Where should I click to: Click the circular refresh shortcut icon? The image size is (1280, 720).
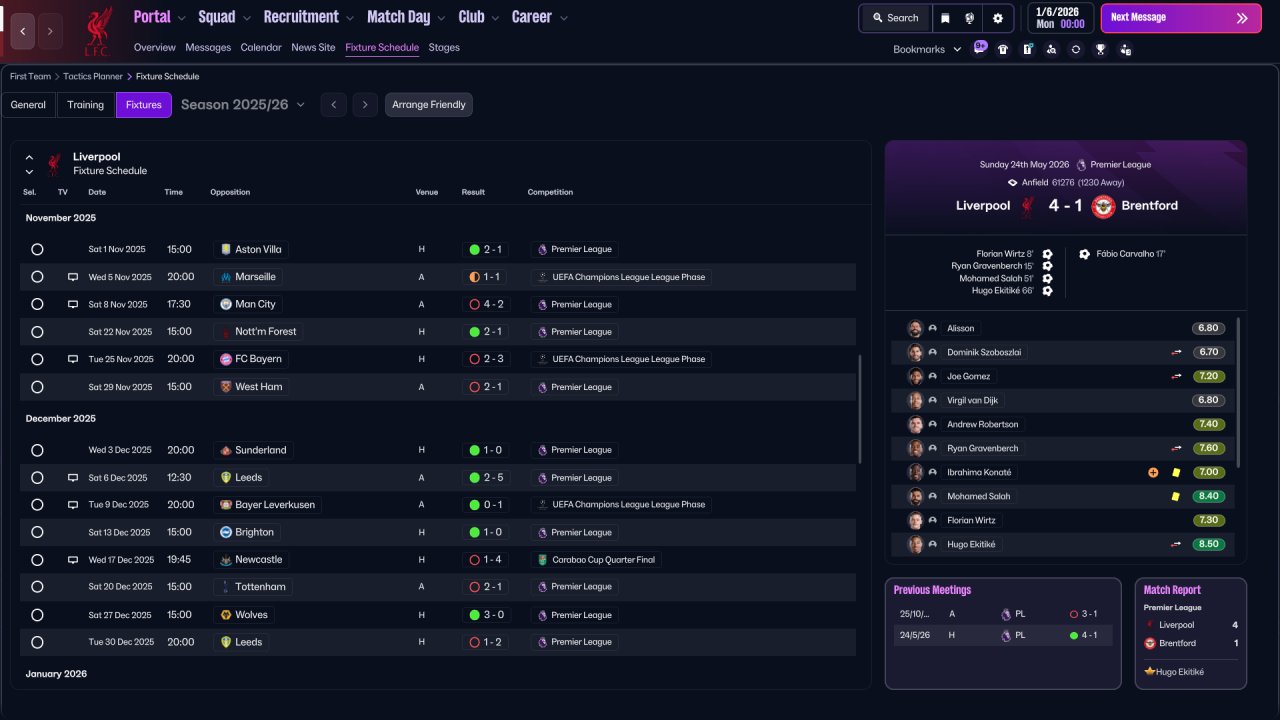click(x=1076, y=49)
